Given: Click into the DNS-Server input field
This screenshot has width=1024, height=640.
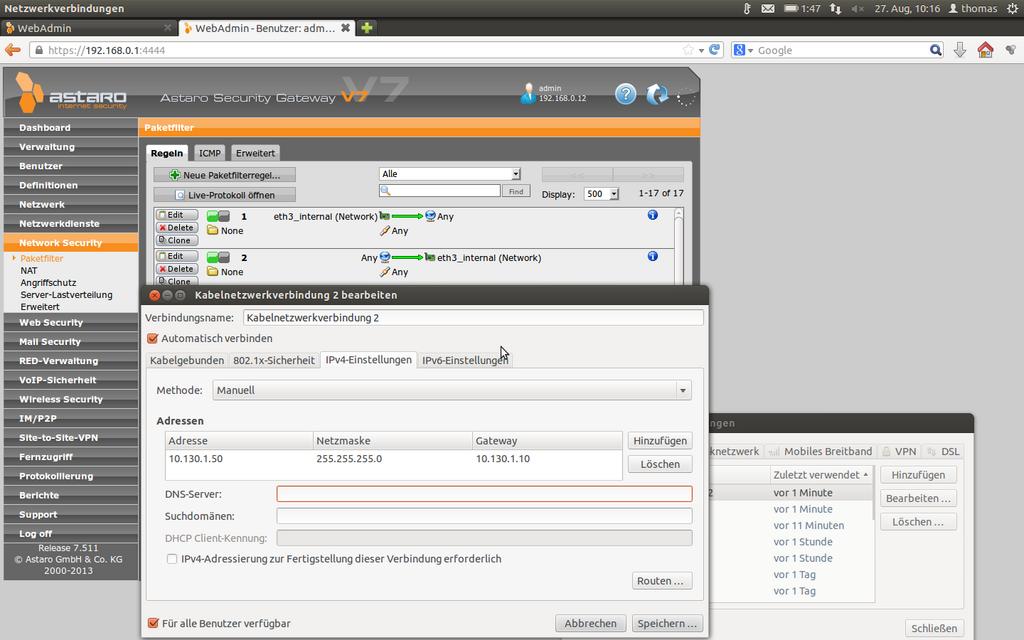Looking at the screenshot, I should point(484,494).
